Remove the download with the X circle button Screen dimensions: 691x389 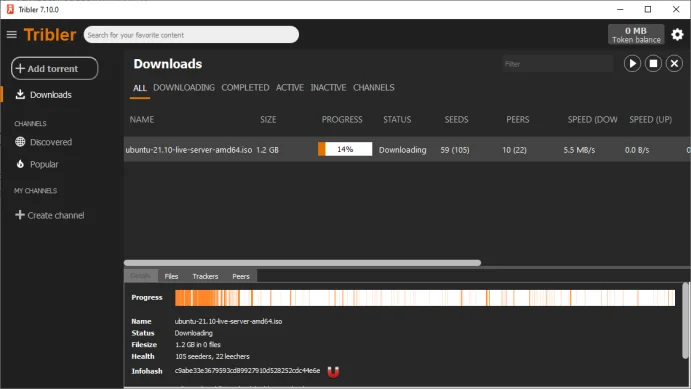pyautogui.click(x=674, y=64)
